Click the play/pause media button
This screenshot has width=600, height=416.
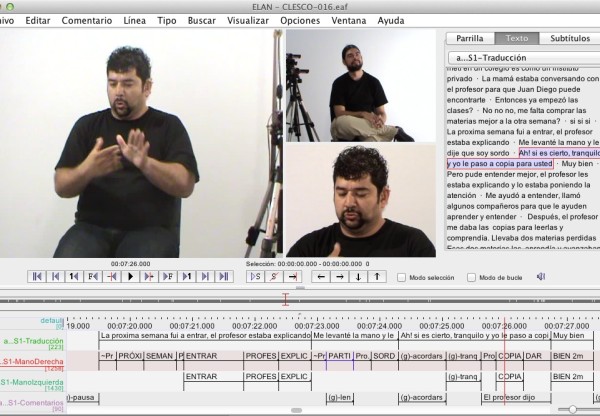[x=131, y=276]
